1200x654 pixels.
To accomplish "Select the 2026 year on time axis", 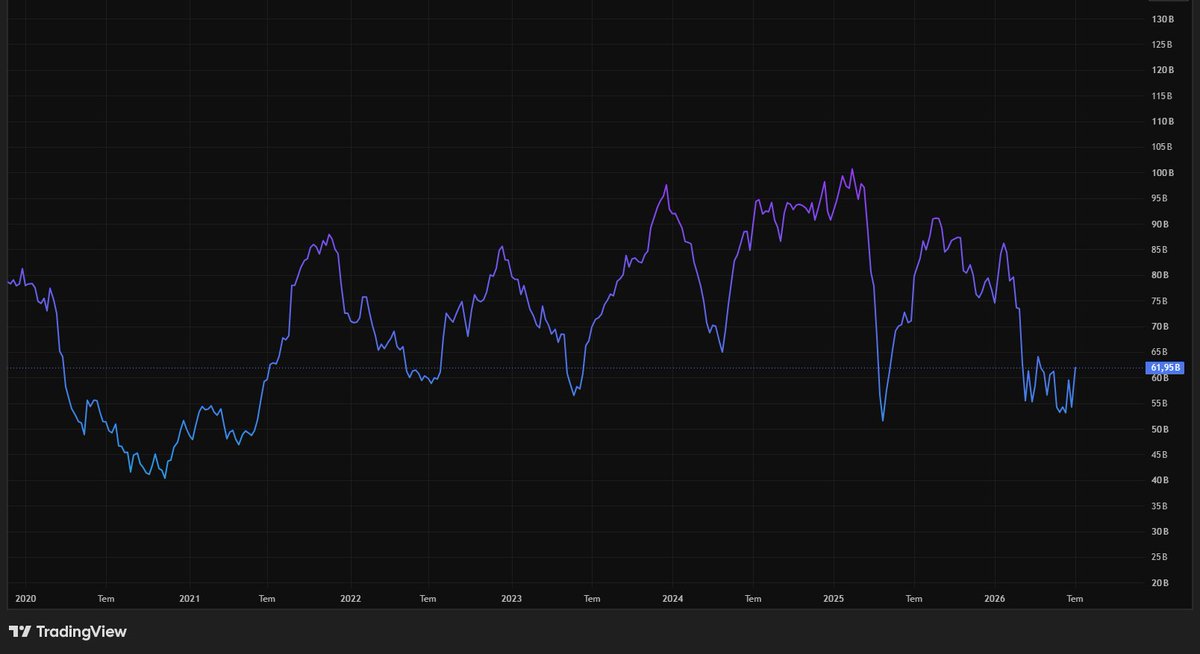I will [995, 599].
